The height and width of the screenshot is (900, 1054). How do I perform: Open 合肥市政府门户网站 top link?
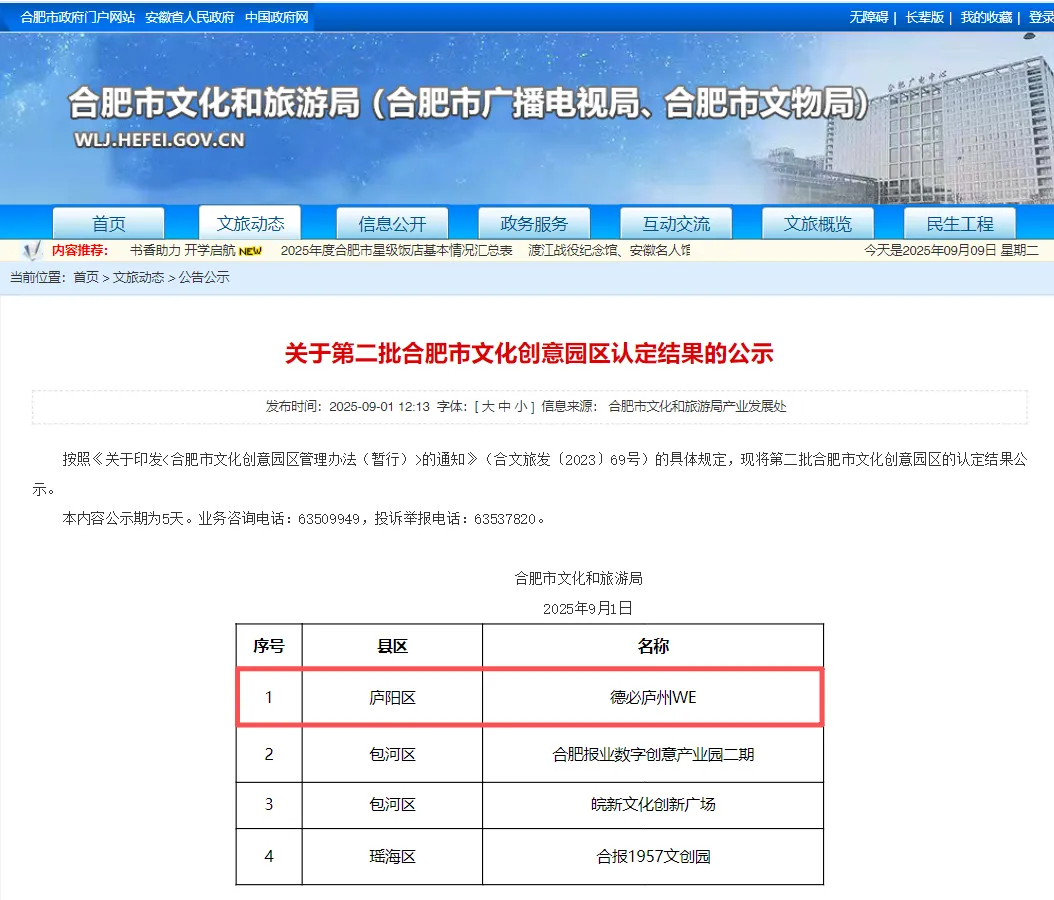click(x=78, y=17)
